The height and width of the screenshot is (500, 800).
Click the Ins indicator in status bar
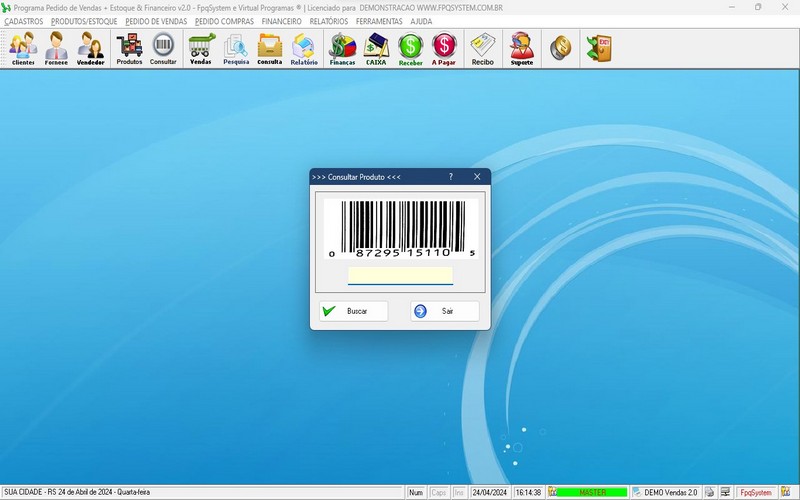459,492
